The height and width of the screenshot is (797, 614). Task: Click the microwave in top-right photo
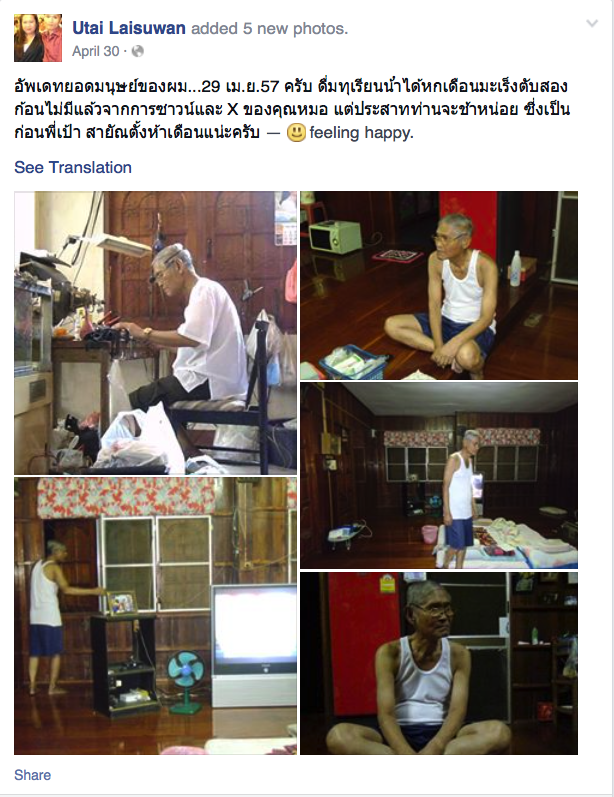[x=328, y=236]
